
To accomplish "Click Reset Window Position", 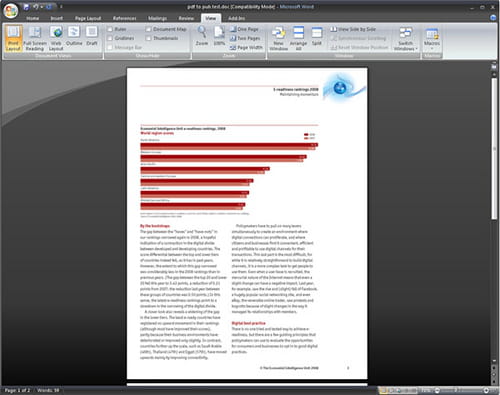I will point(360,48).
